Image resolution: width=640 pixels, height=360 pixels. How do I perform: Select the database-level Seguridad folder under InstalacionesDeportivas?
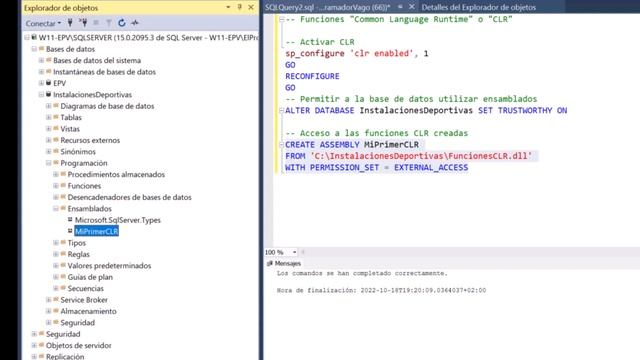tap(77, 323)
